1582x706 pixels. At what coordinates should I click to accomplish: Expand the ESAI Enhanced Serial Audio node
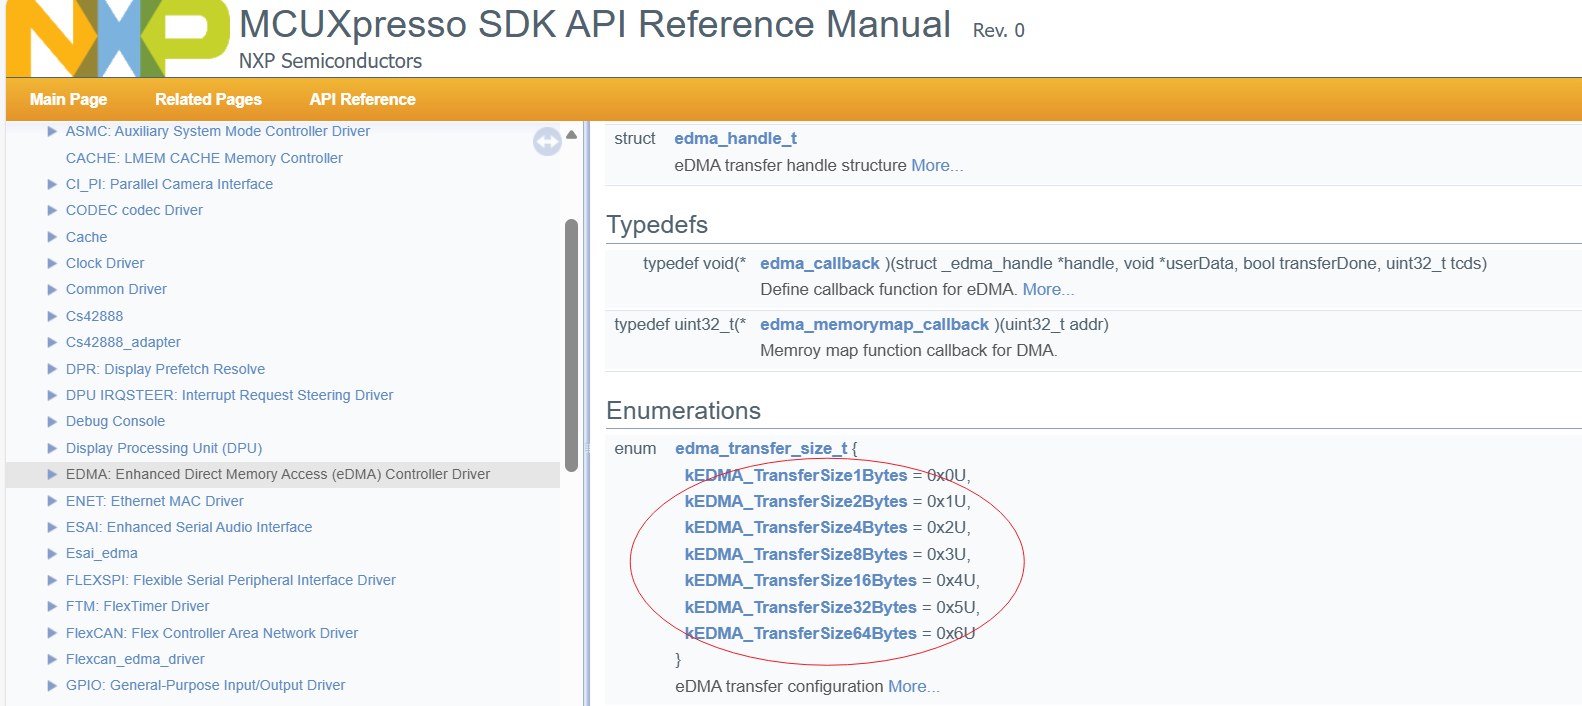tap(52, 527)
